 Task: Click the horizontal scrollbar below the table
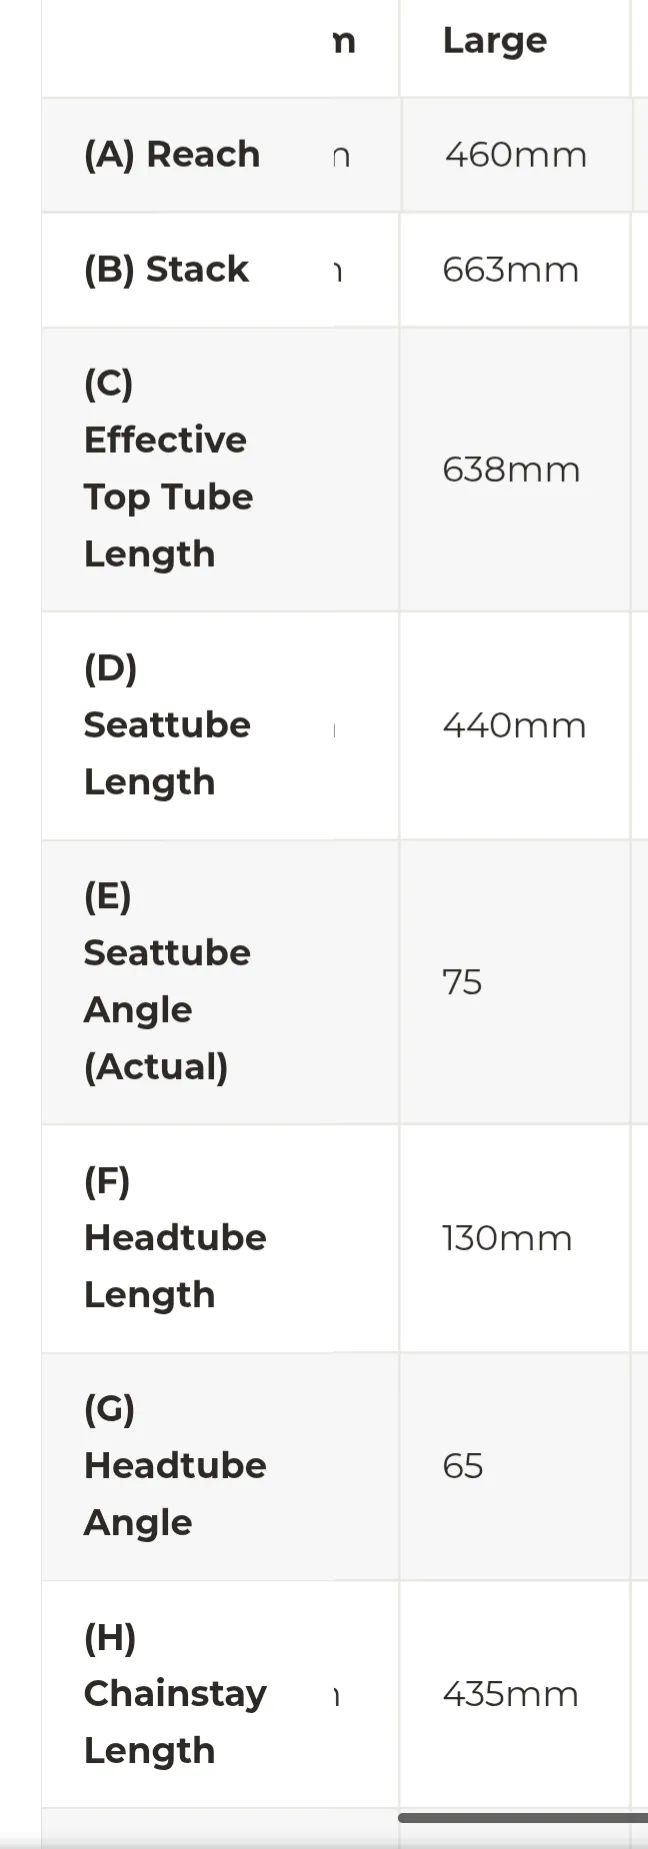tap(523, 1818)
